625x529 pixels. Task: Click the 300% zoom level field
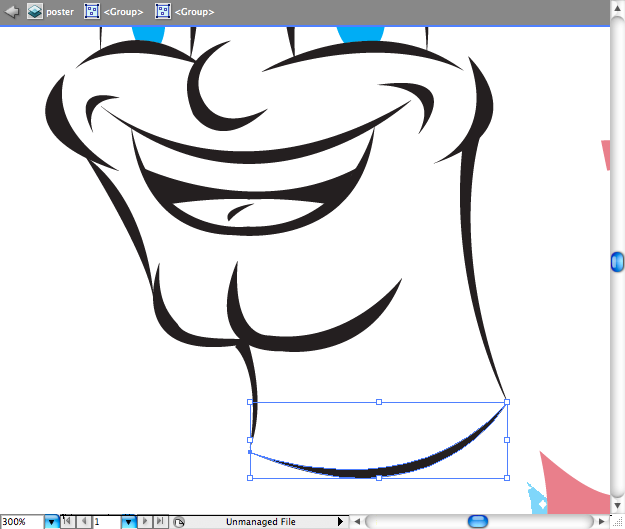coord(22,521)
